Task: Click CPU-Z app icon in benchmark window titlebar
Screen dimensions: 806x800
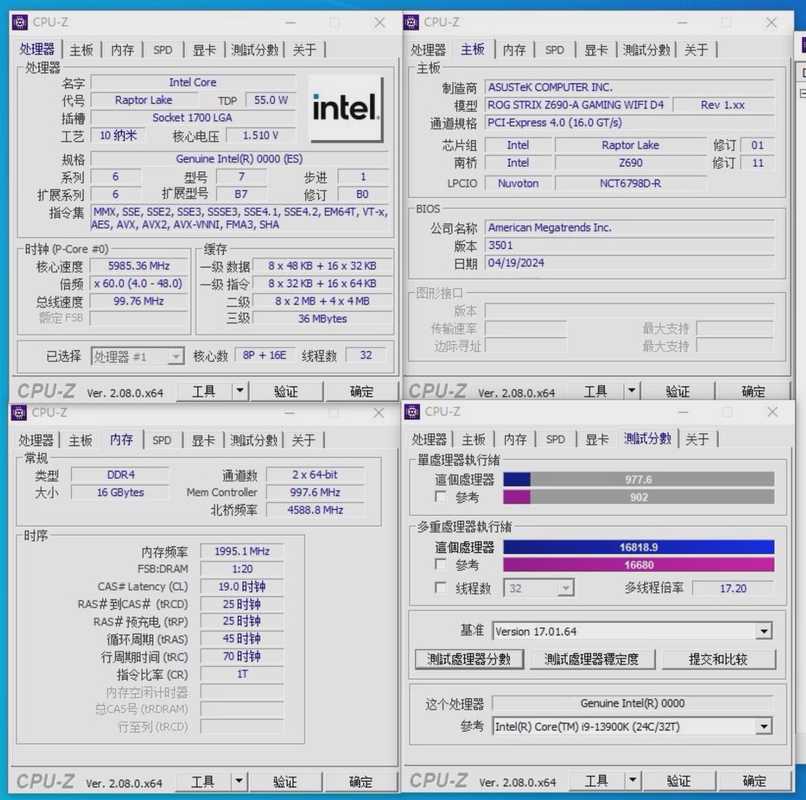Action: point(412,411)
